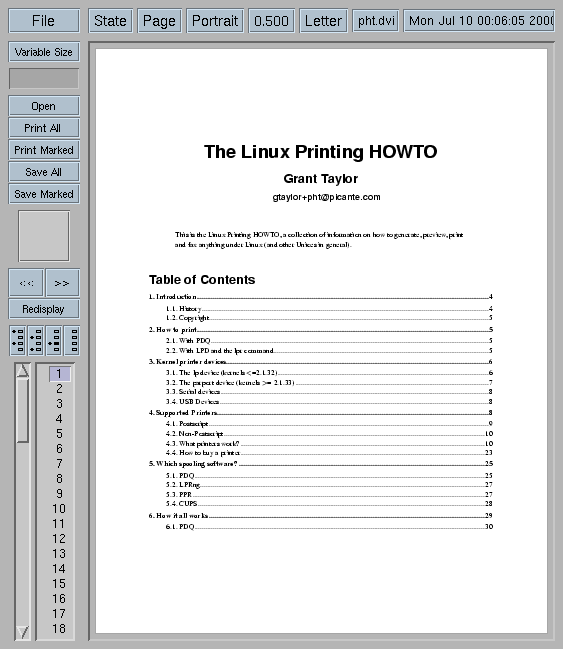This screenshot has height=649, width=563.
Task: Click the Variable Size toggle button
Action: (x=44, y=52)
